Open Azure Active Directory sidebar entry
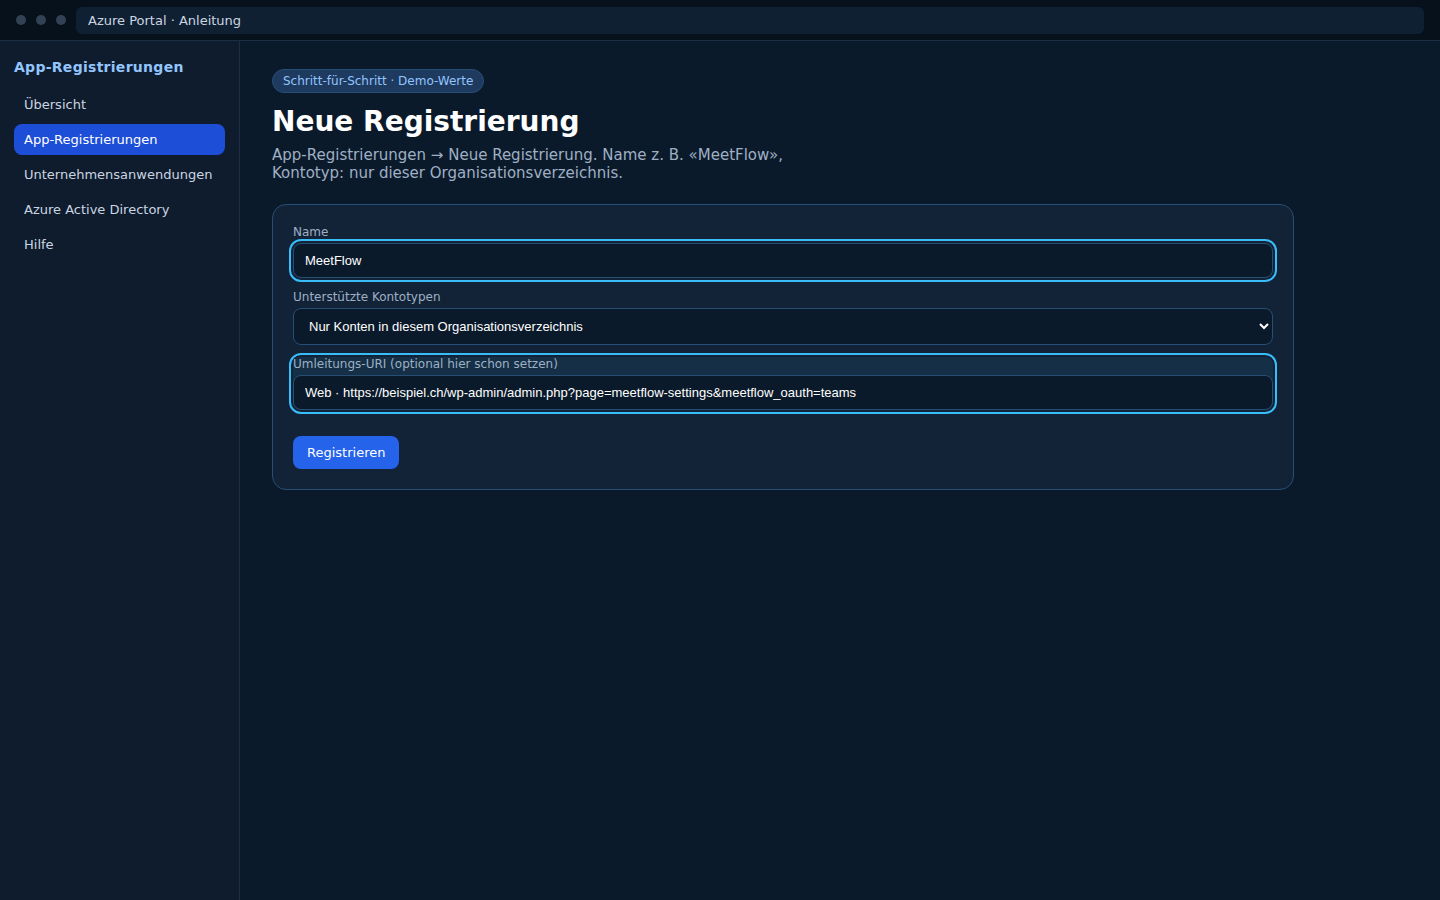Image resolution: width=1440 pixels, height=900 pixels. (119, 209)
